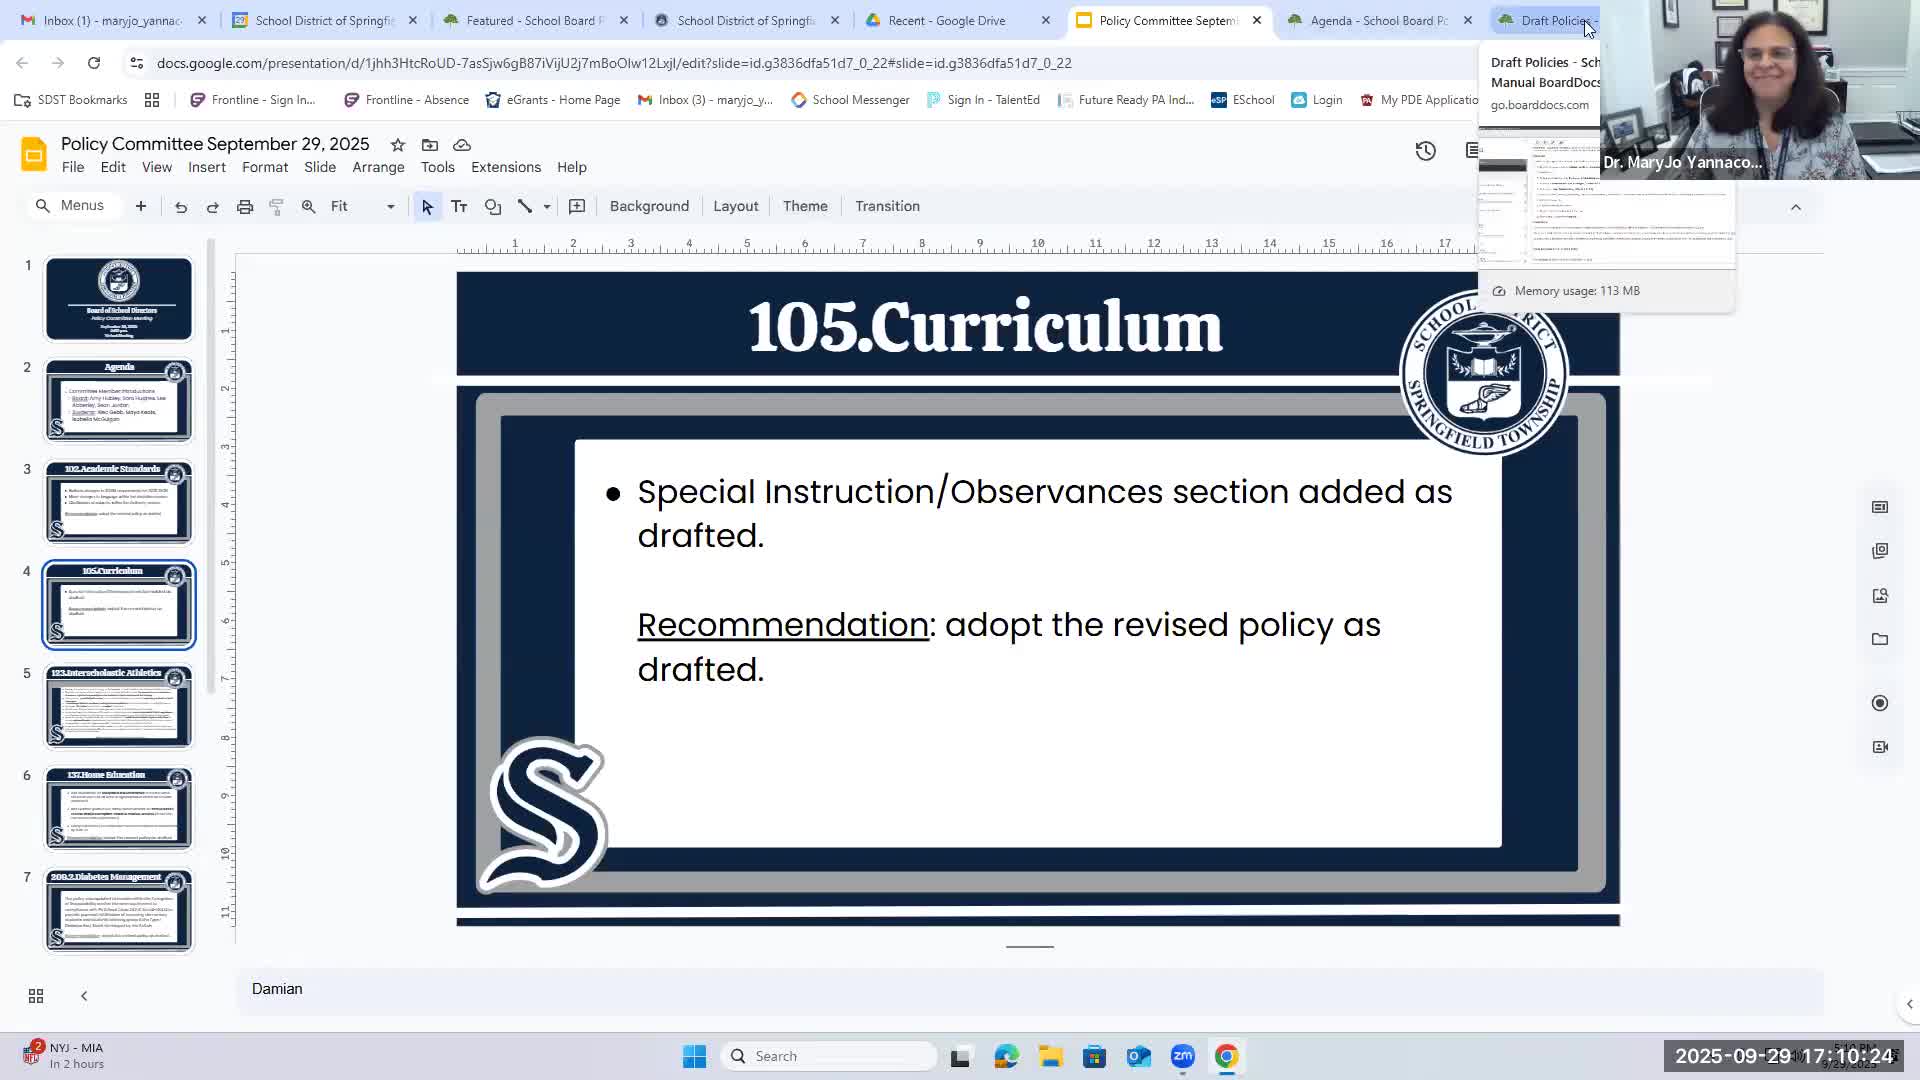Select slide 6 Home Education thumbnail
Viewport: 1920px width, 1080px height.
(x=118, y=808)
